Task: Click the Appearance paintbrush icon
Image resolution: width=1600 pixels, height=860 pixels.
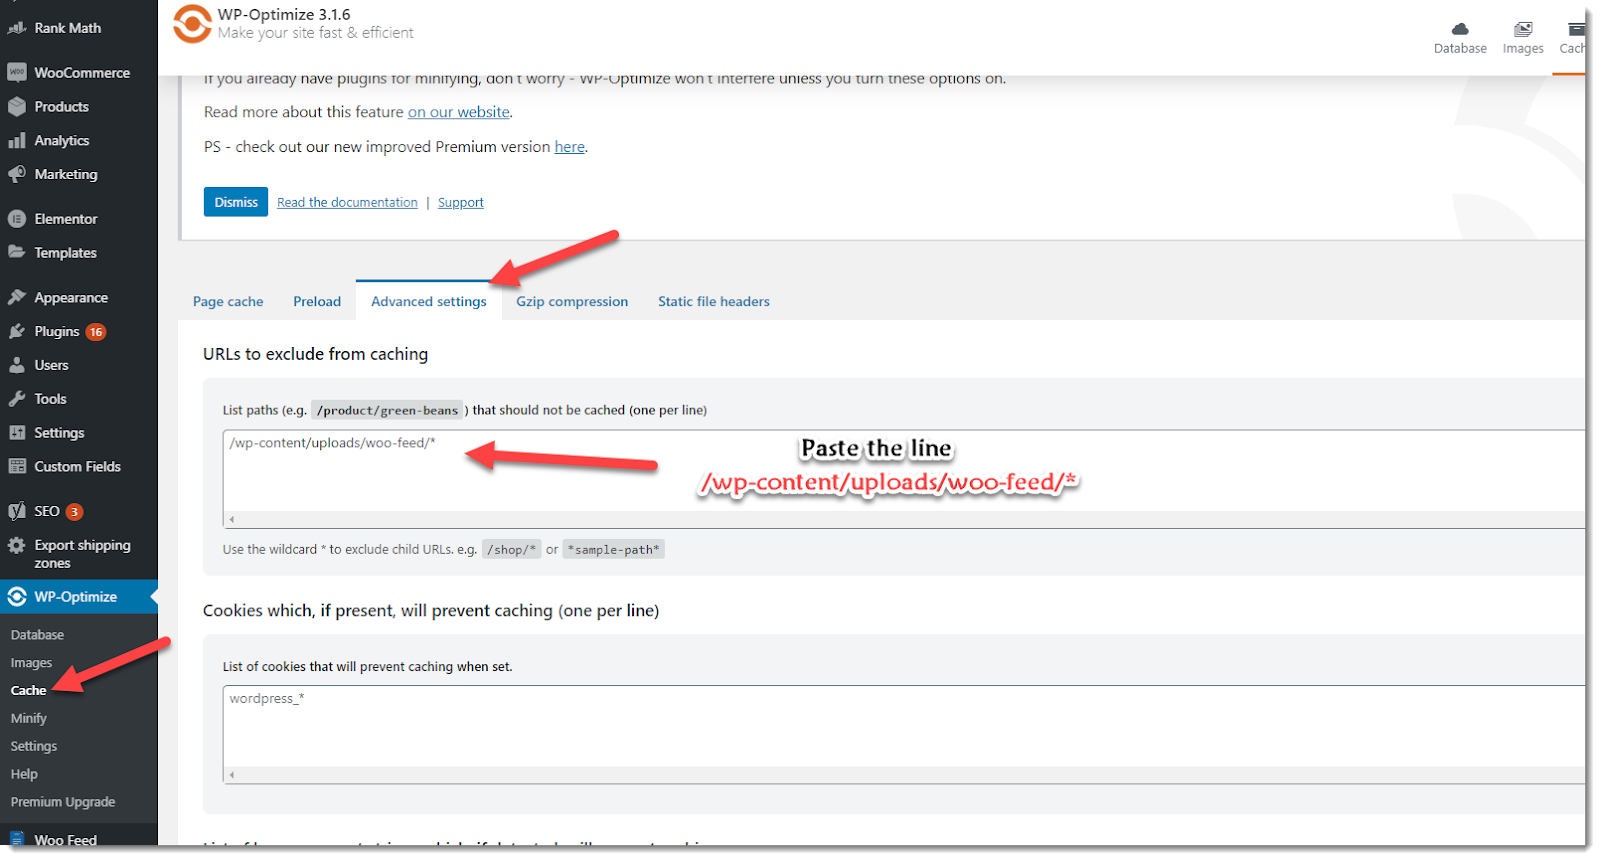Action: tap(17, 297)
